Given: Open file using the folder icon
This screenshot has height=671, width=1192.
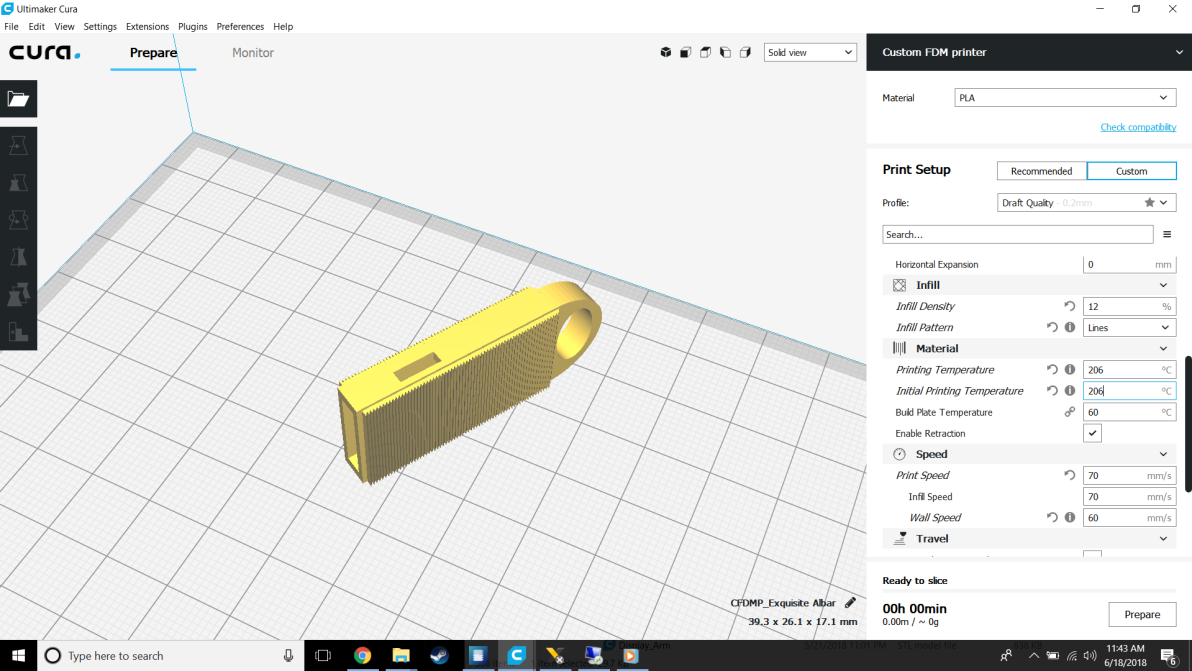Looking at the screenshot, I should [18, 99].
